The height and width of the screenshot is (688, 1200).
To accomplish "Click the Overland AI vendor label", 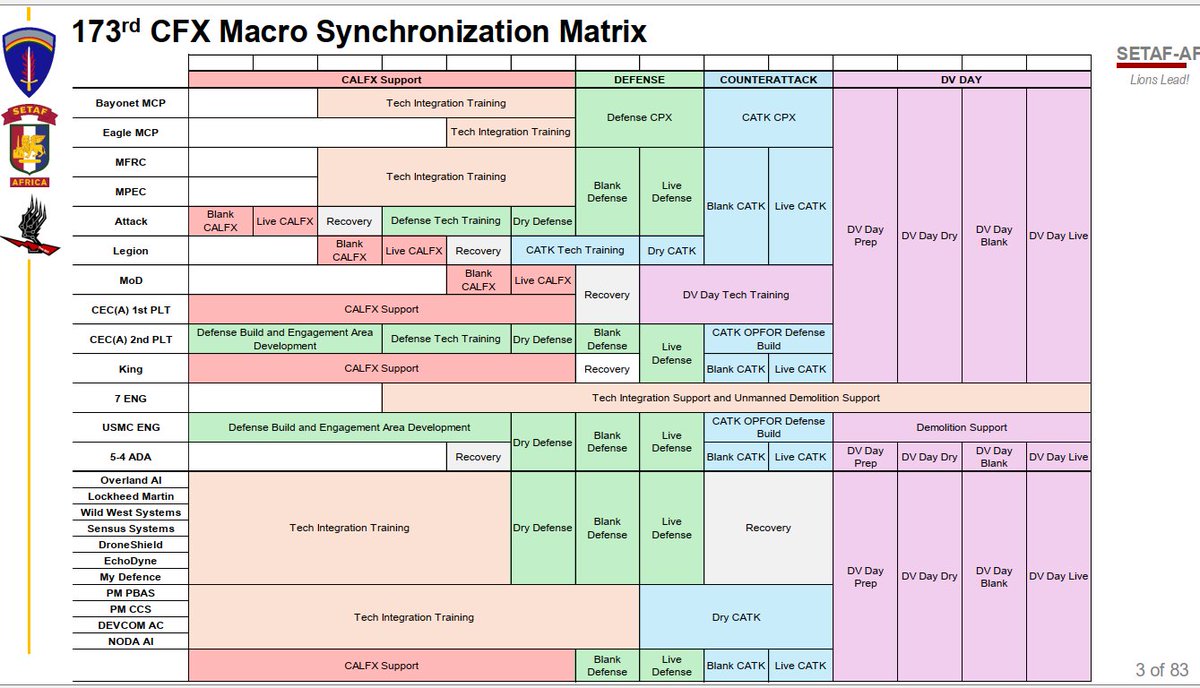I will 130,480.
